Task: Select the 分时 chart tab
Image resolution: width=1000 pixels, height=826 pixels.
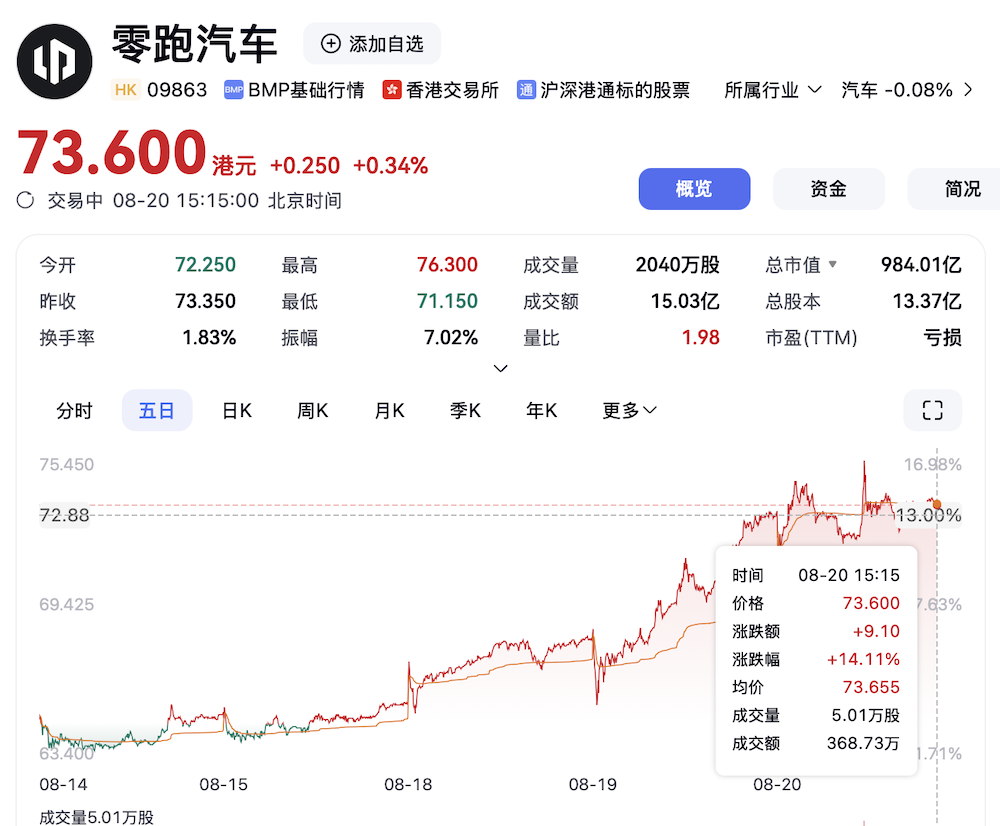Action: click(74, 410)
